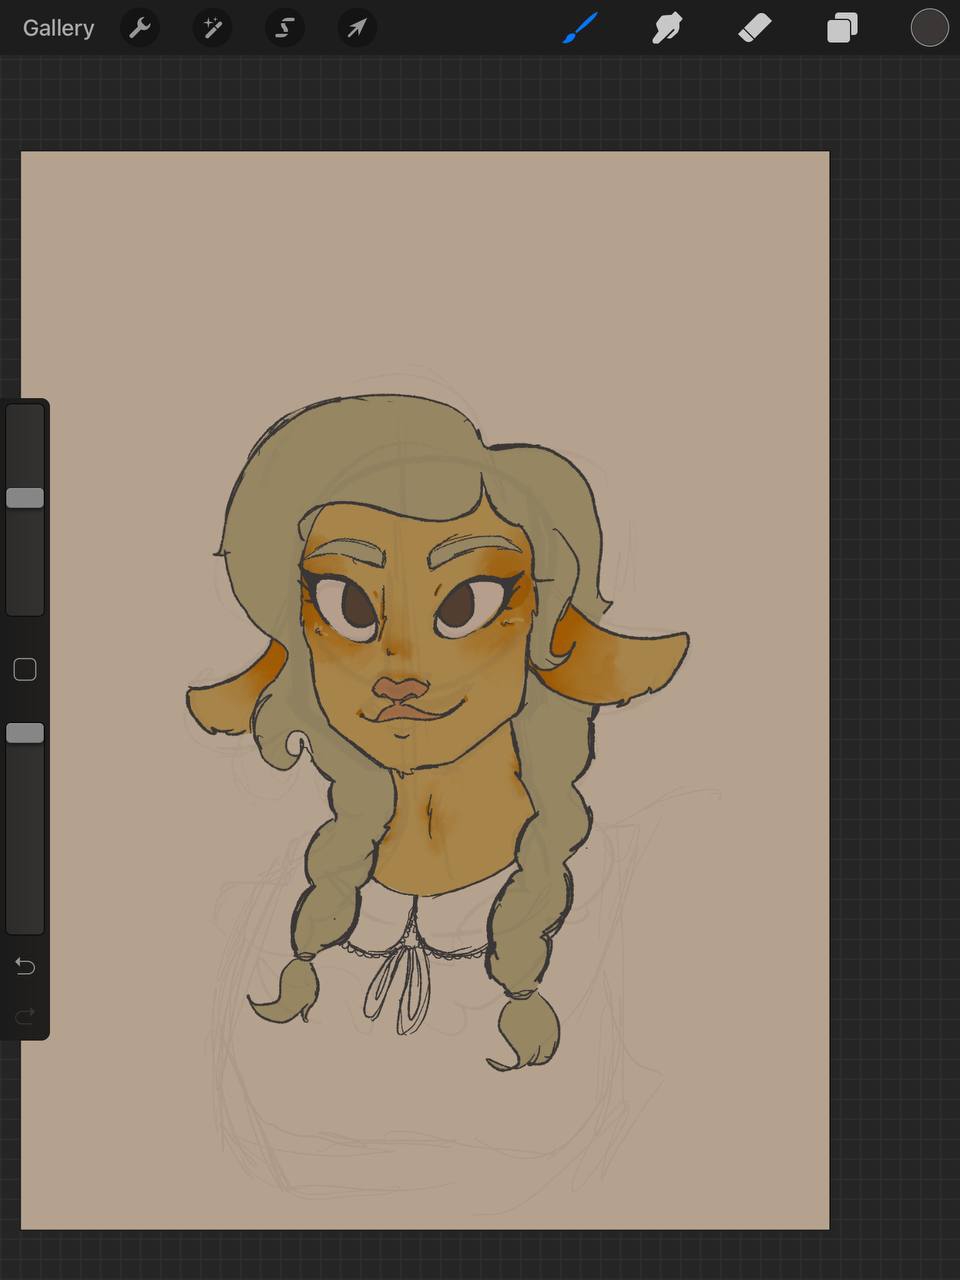Open the Layers panel
Screen dimensions: 960x1280
pos(842,28)
